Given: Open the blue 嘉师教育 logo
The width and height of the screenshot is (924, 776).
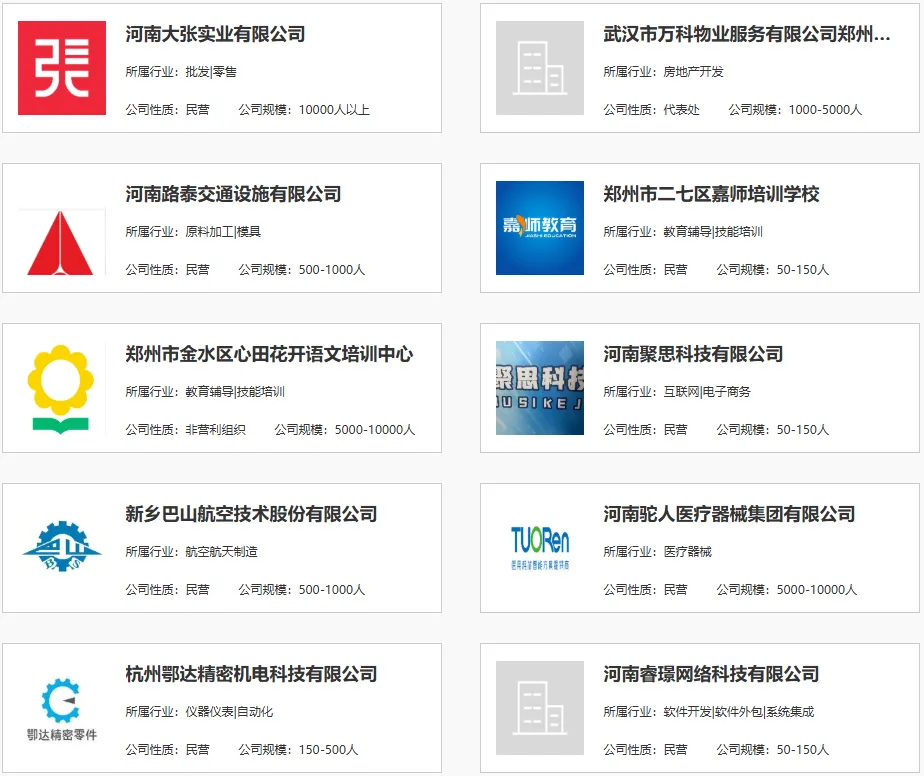Looking at the screenshot, I should (x=540, y=228).
